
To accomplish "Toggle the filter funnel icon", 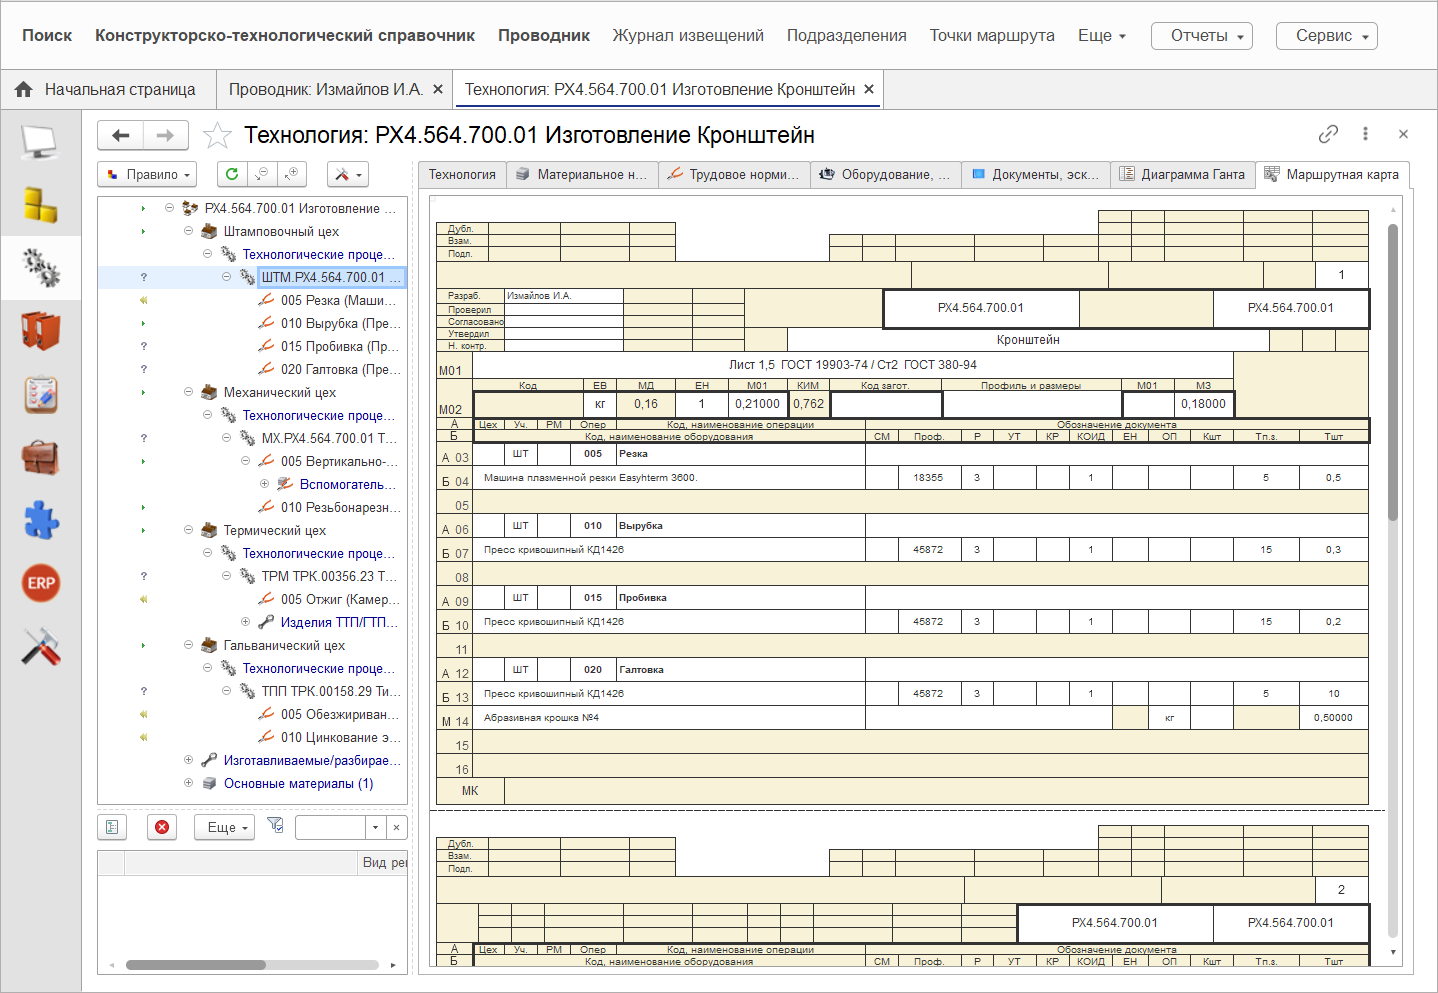I will click(x=276, y=826).
